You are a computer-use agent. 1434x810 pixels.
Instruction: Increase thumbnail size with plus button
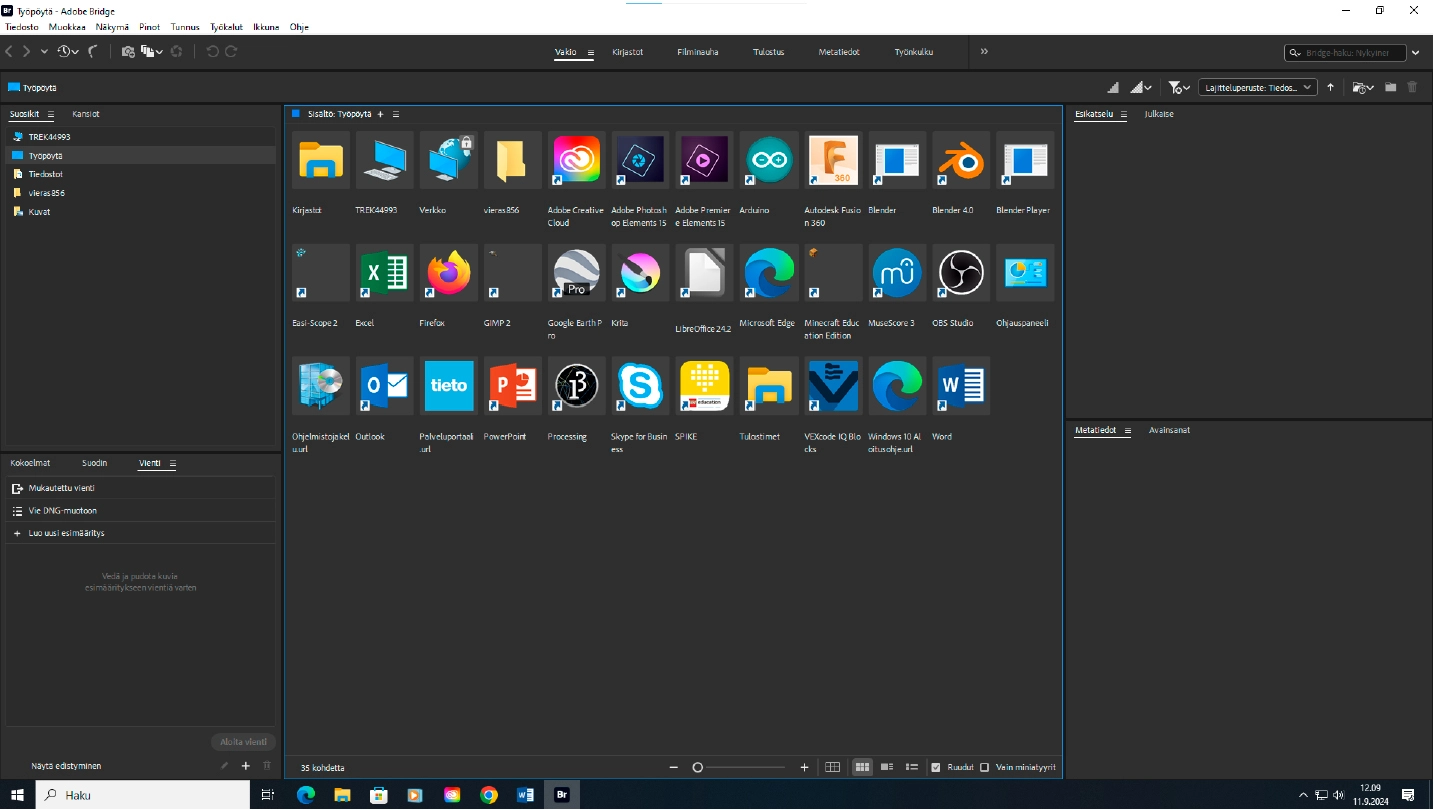point(805,767)
